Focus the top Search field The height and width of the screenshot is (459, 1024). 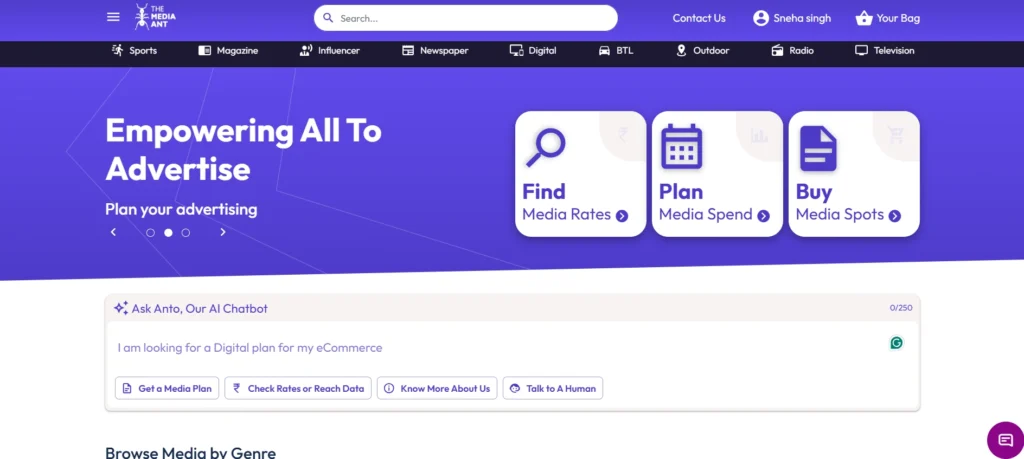pos(466,18)
